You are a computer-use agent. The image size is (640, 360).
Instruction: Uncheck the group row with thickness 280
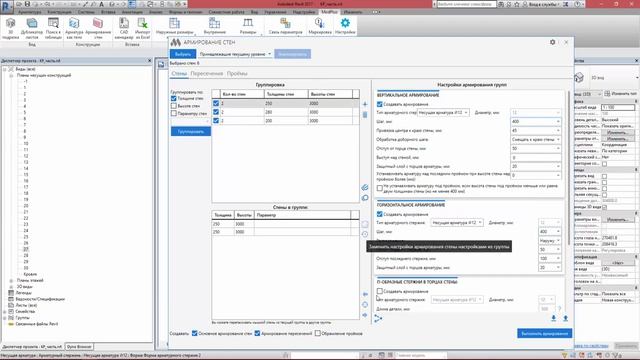[216, 112]
